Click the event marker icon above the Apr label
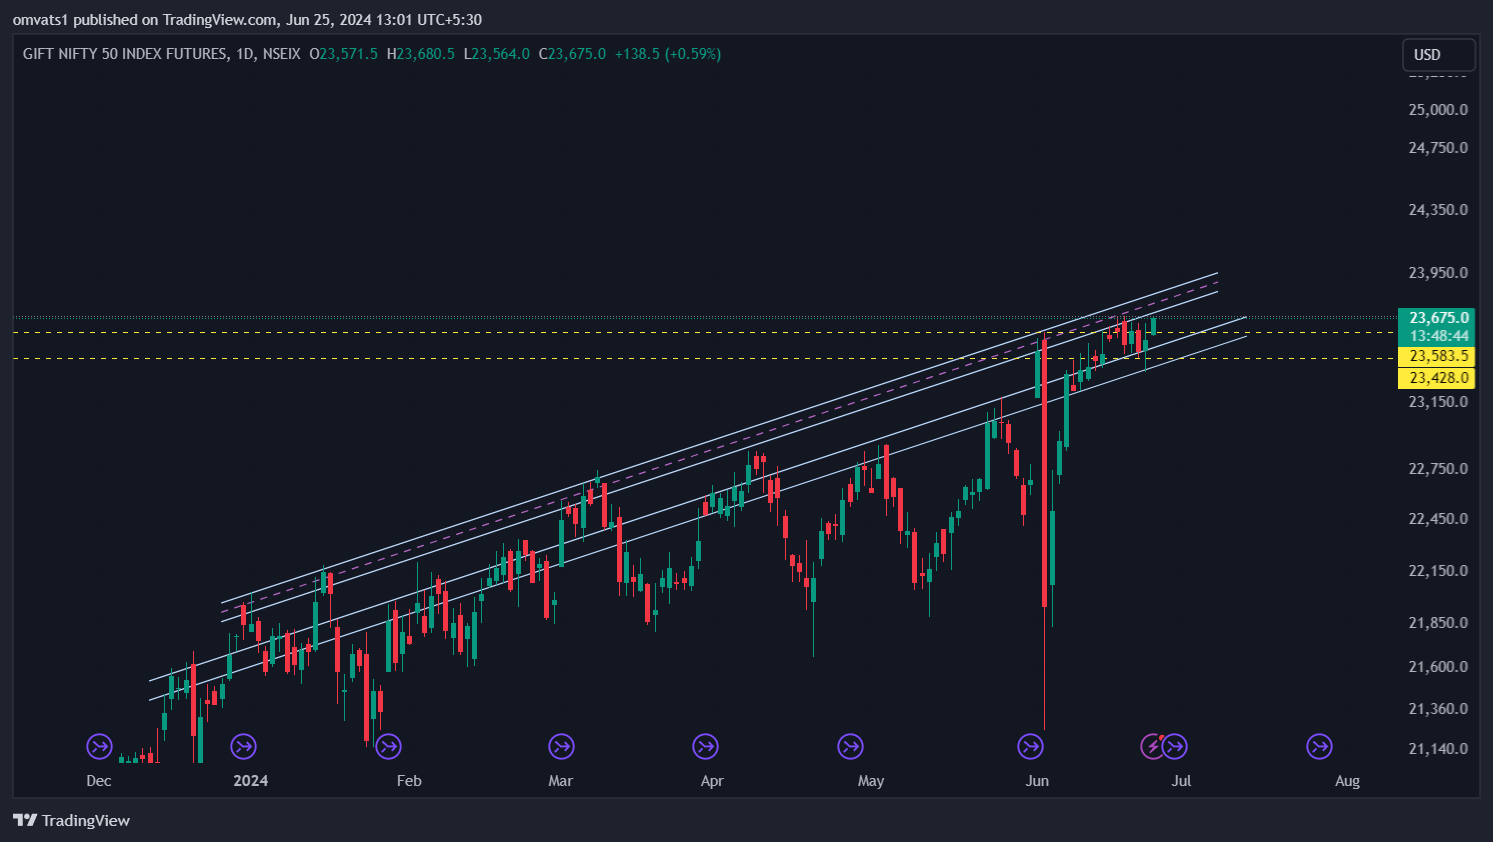Screen dimensions: 1493x842 pos(705,746)
